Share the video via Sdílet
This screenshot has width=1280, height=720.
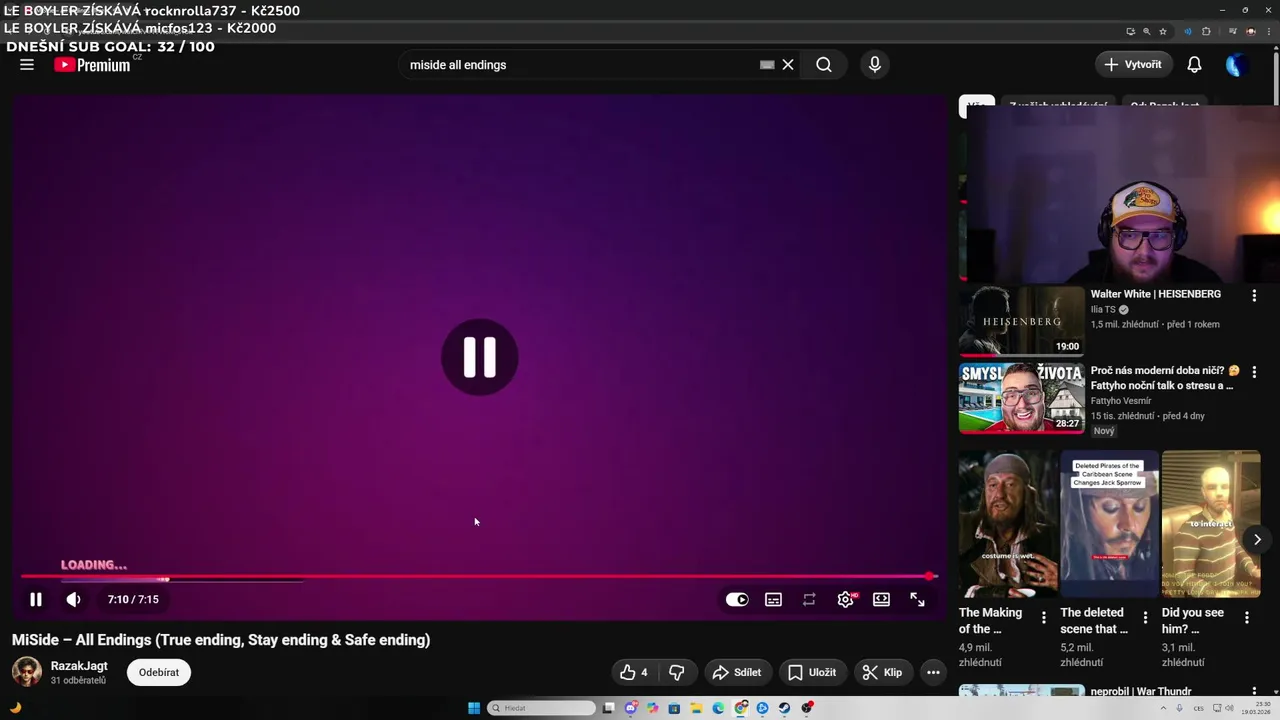(x=737, y=673)
